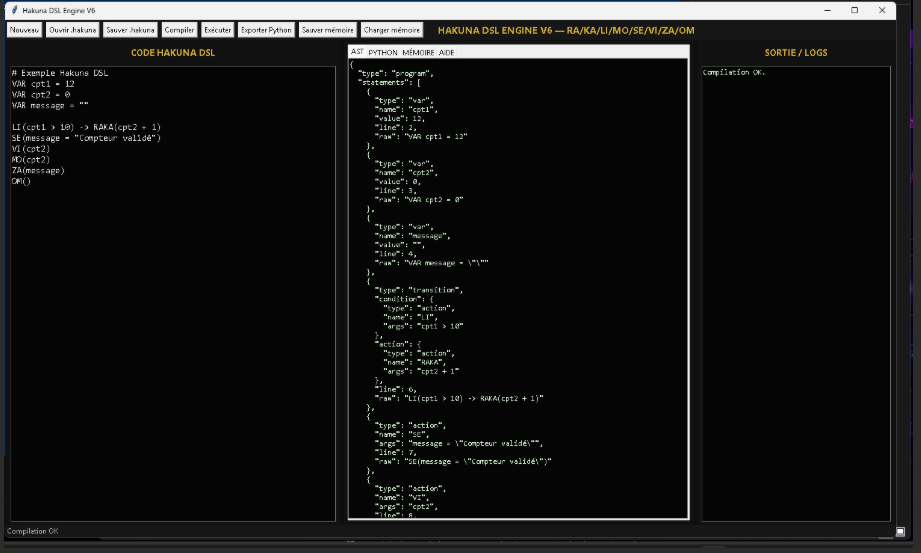921x553 pixels.
Task: Click the SE(message = "Compteur validé") line in editor
Action: click(x=86, y=138)
